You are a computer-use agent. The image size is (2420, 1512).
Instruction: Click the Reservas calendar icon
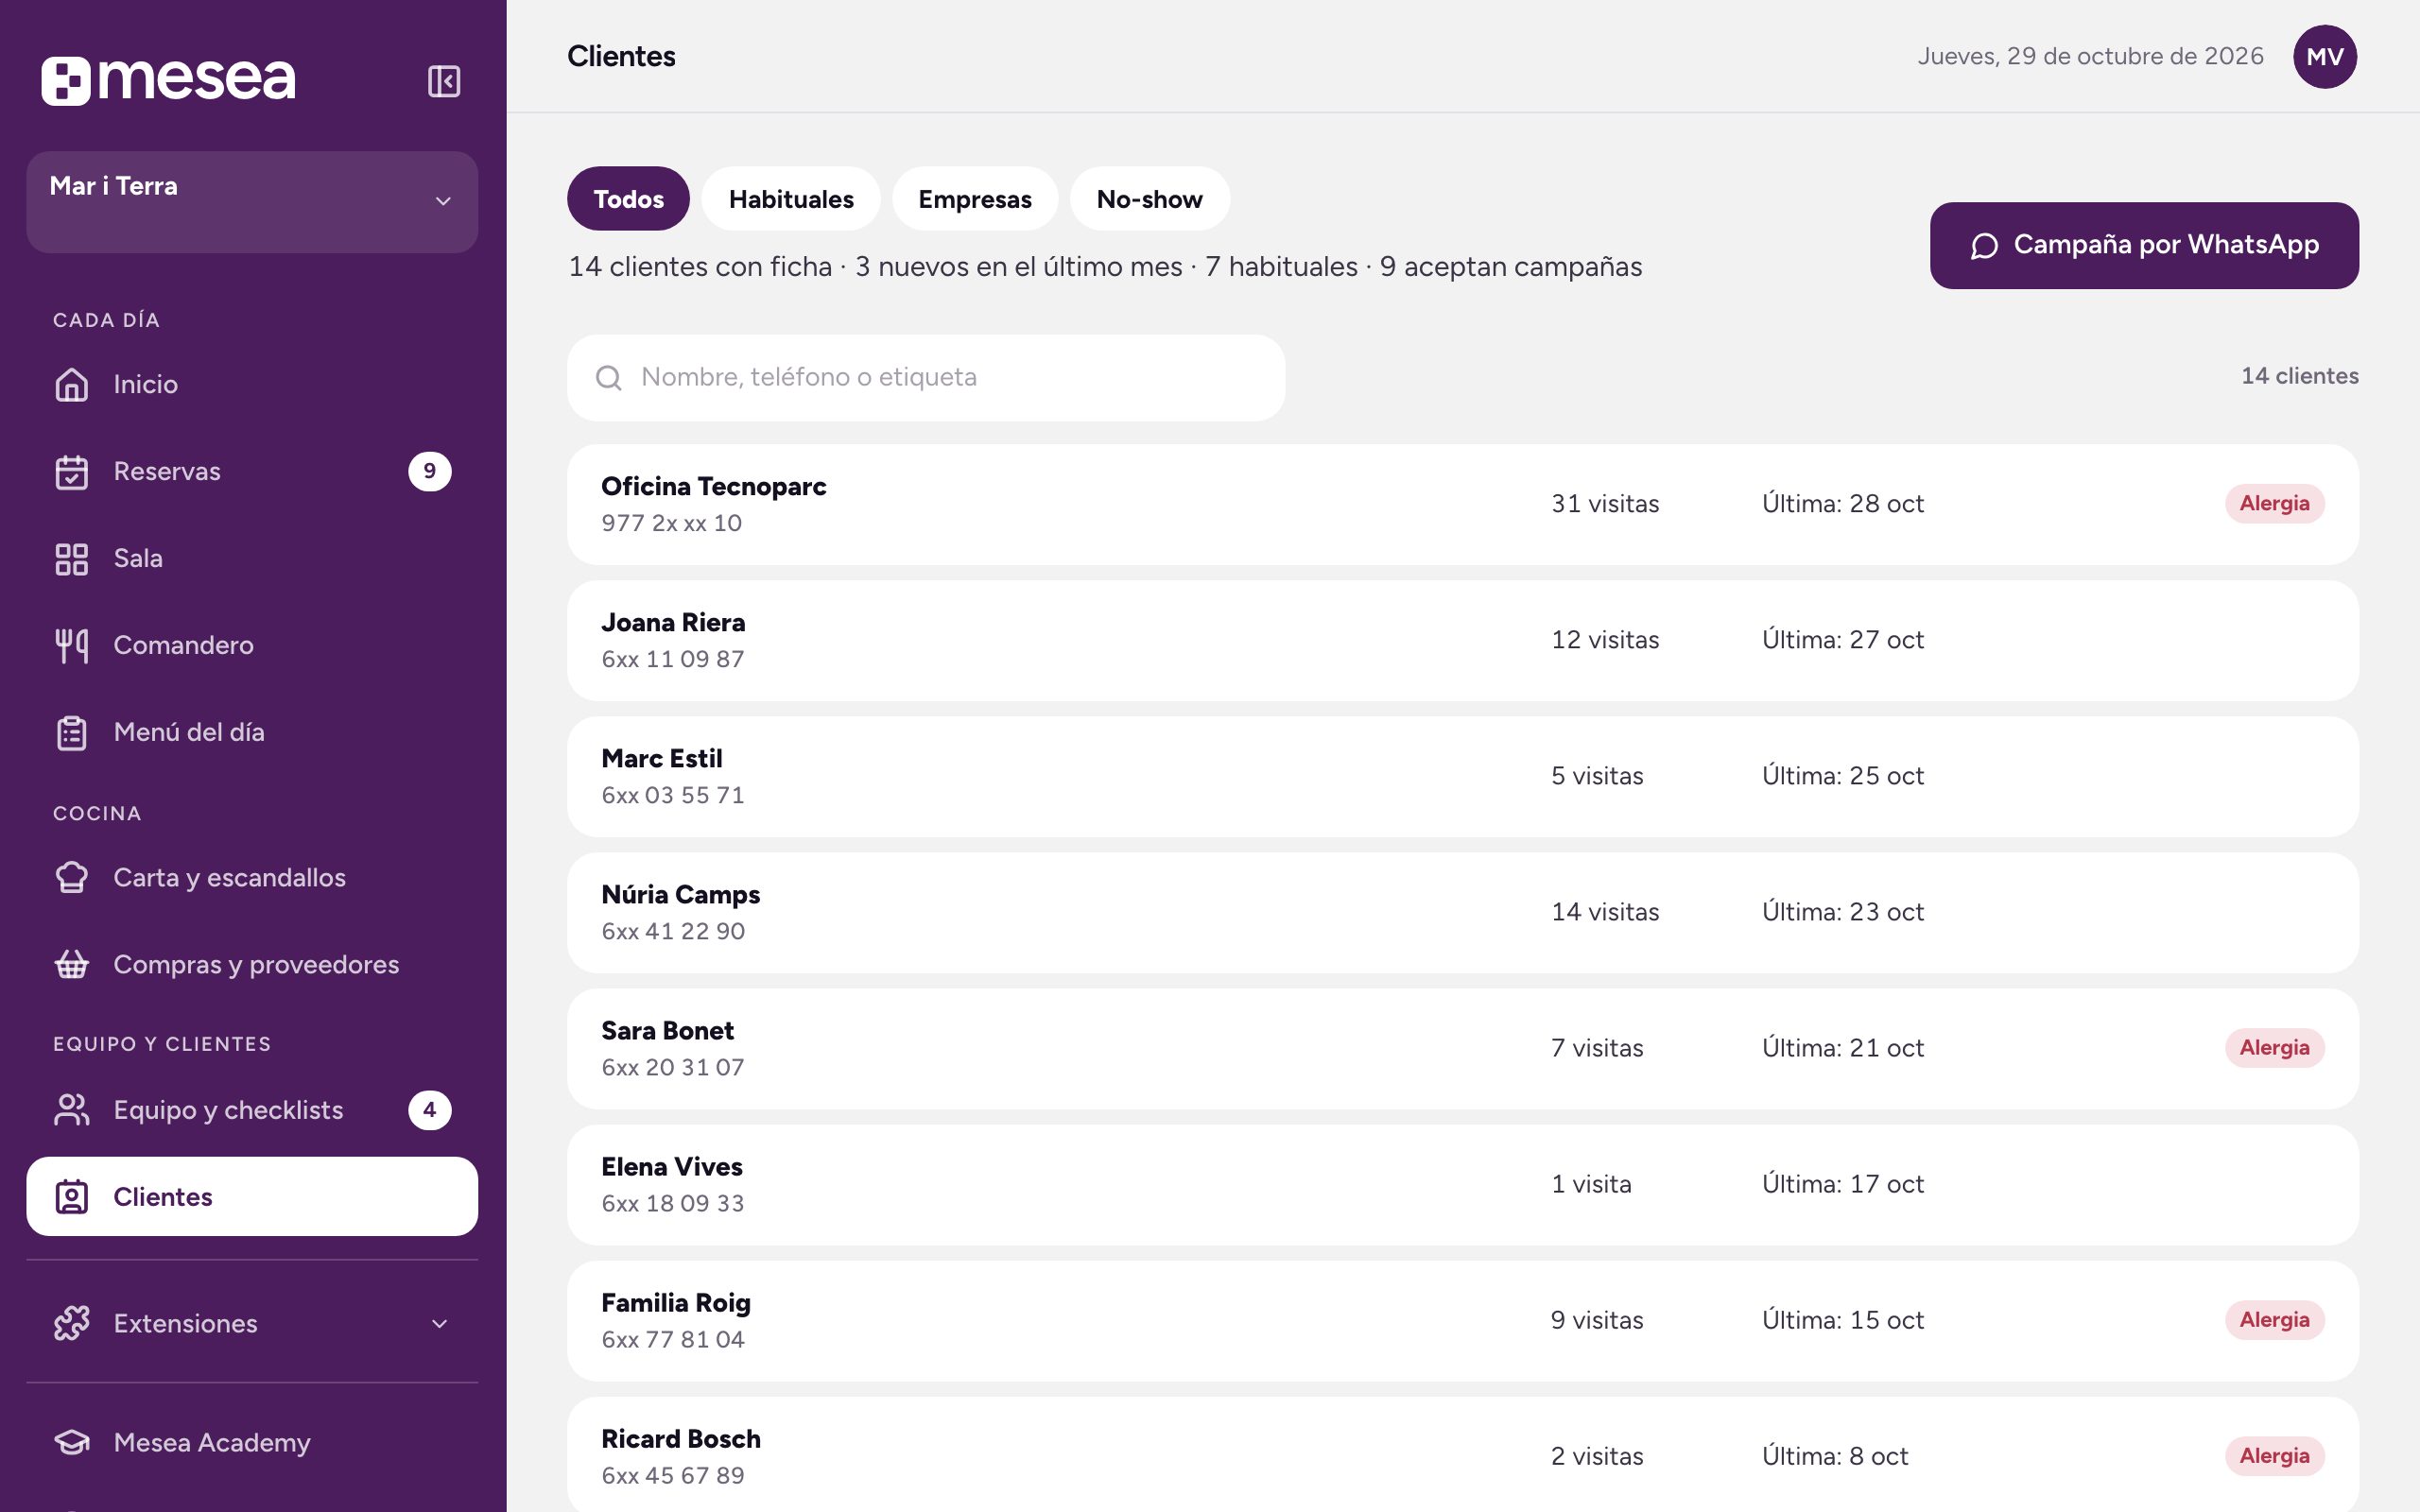tap(72, 471)
